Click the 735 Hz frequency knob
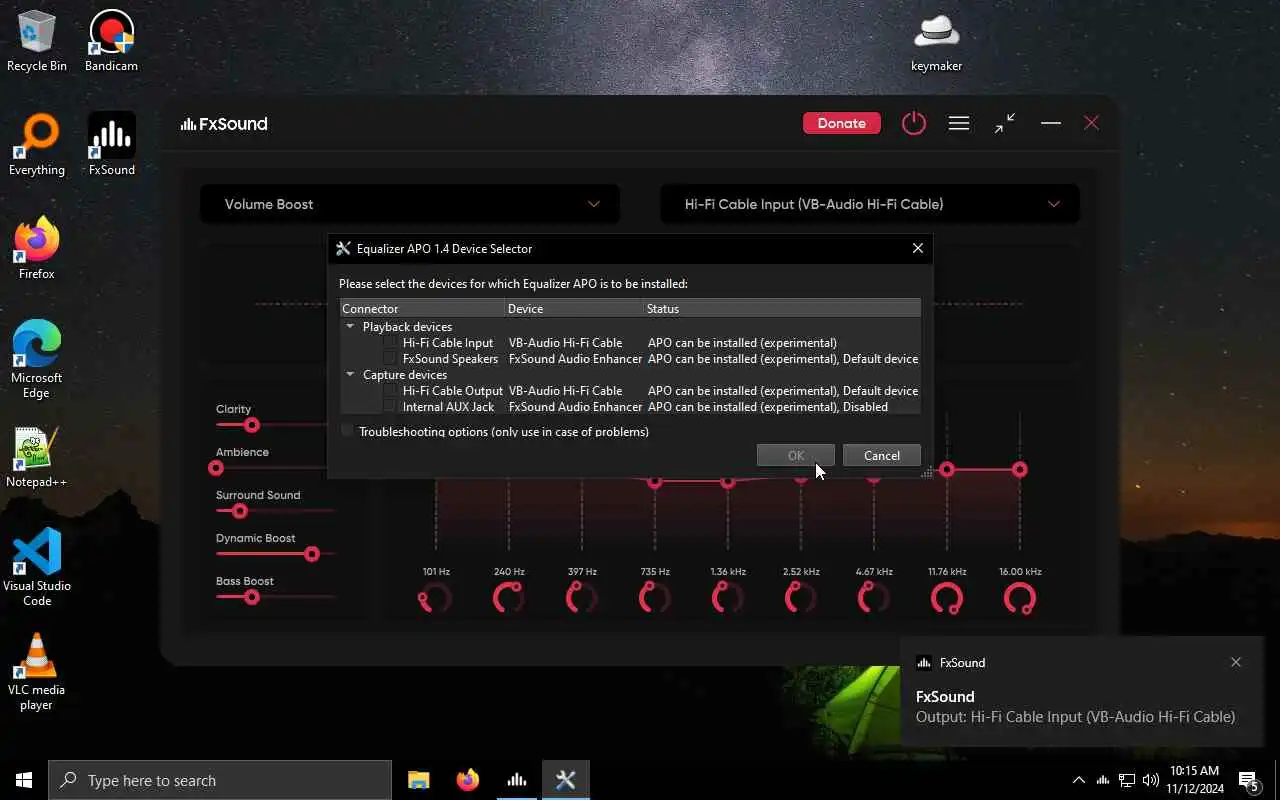 pyautogui.click(x=655, y=599)
